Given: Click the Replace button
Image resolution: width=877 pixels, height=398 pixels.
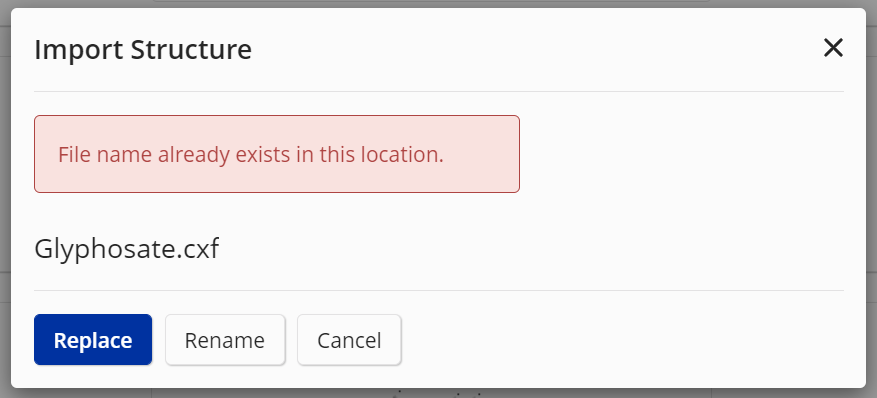Looking at the screenshot, I should [93, 340].
